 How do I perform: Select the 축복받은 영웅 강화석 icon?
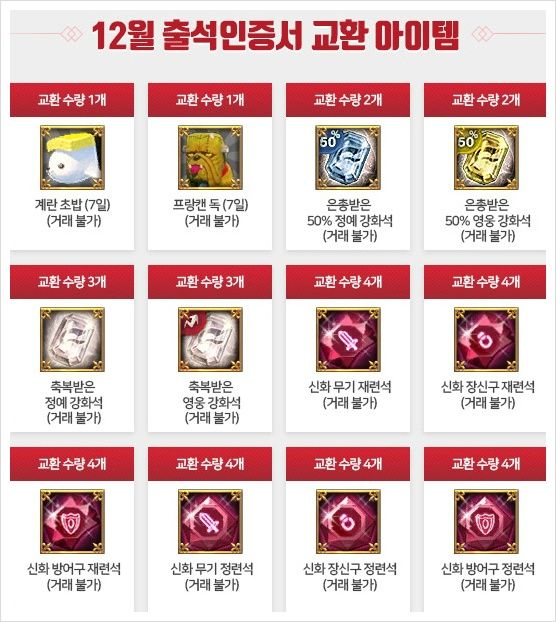[x=210, y=340]
